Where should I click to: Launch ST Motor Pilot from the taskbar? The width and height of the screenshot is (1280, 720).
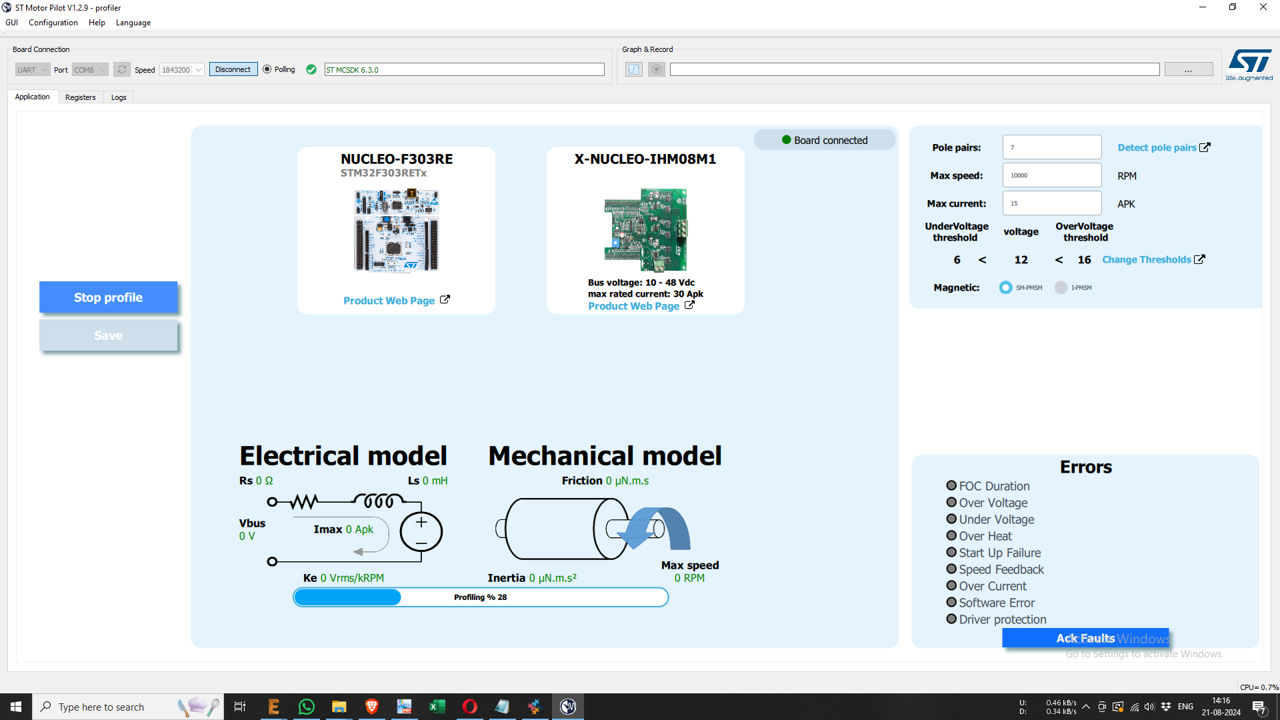click(x=568, y=707)
